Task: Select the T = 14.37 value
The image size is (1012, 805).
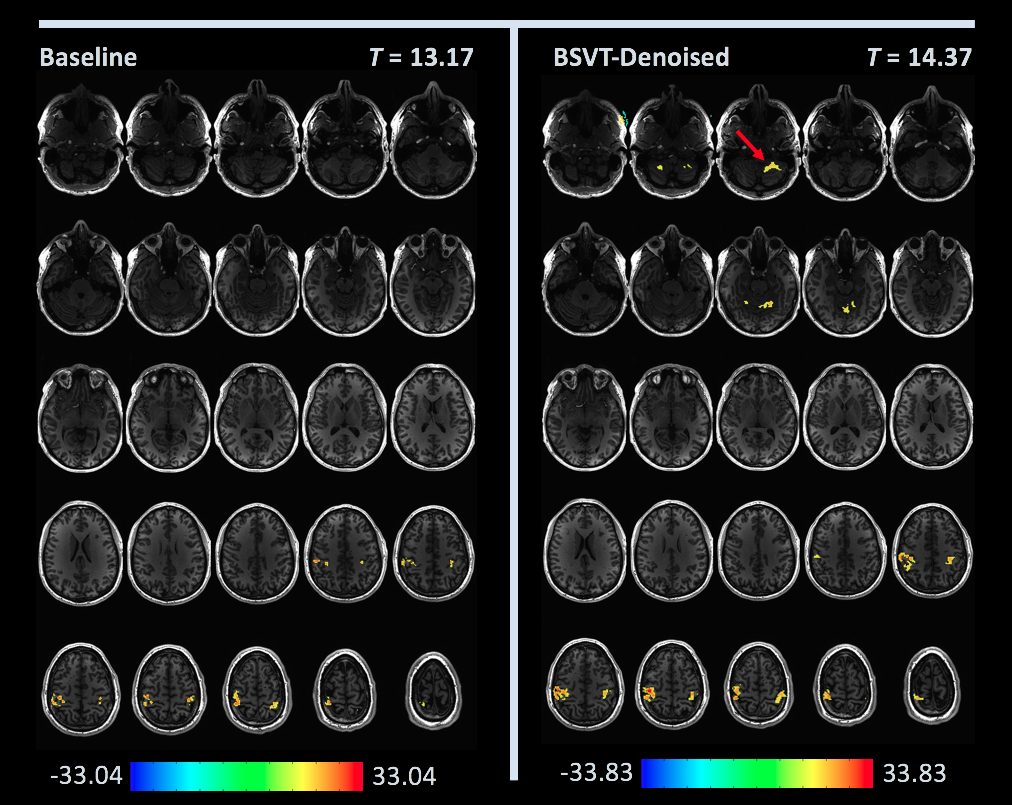Action: (918, 58)
